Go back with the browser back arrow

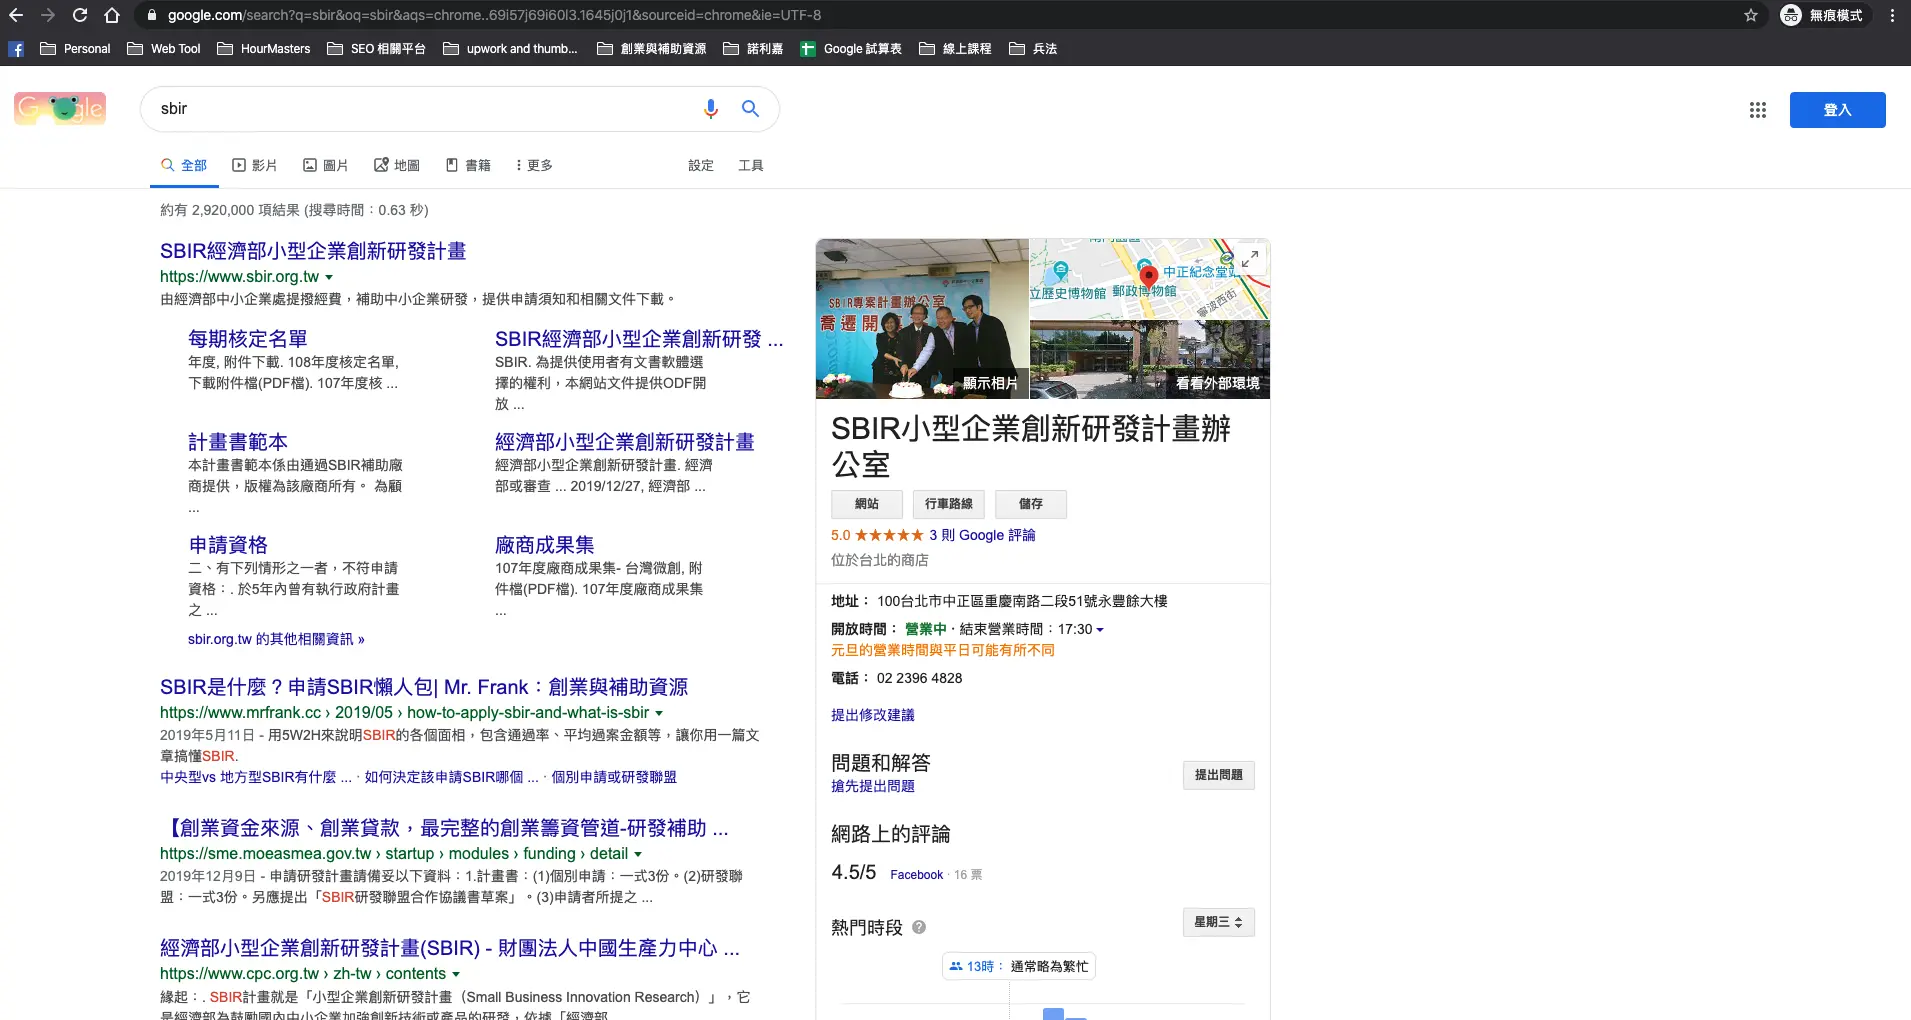click(16, 15)
